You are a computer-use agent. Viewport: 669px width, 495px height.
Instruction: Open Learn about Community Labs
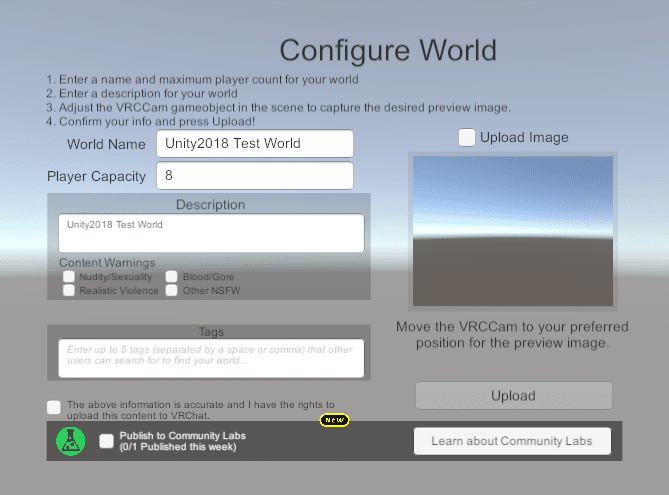512,441
